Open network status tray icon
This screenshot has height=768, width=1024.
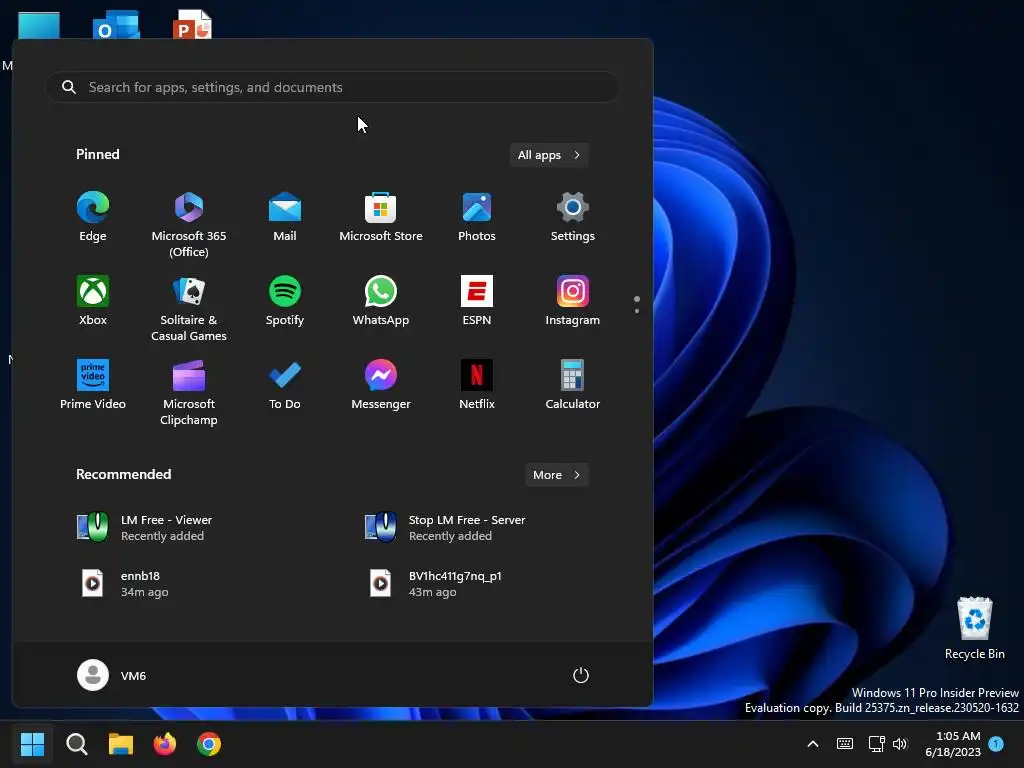[876, 744]
